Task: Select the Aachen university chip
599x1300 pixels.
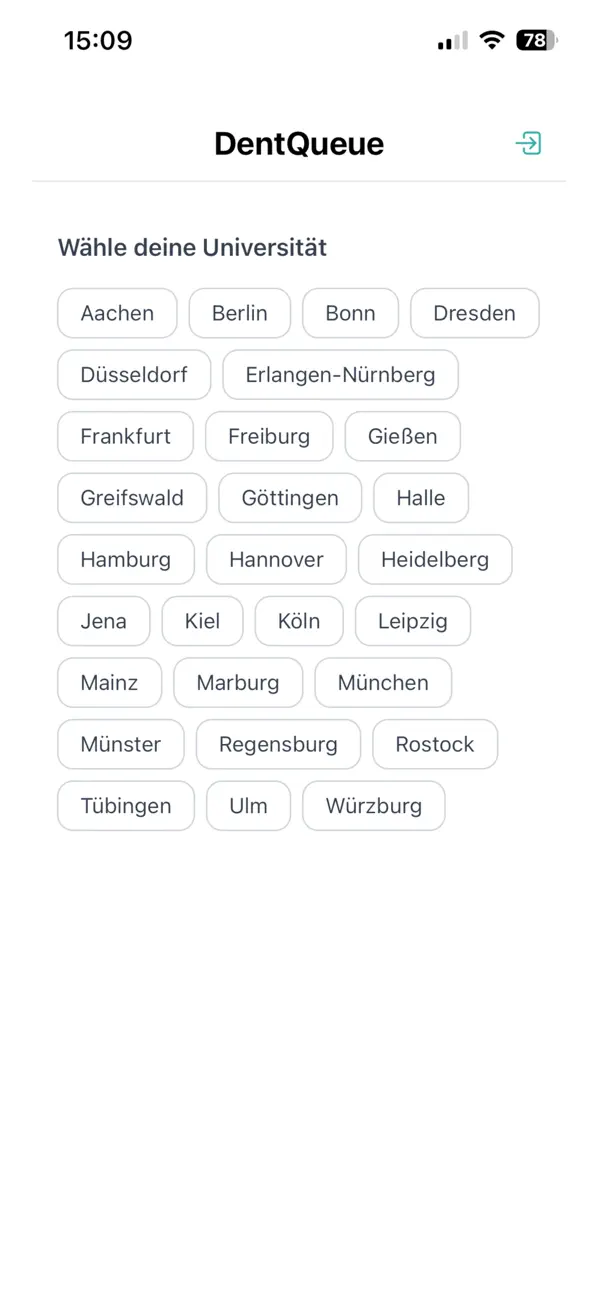Action: coord(117,313)
